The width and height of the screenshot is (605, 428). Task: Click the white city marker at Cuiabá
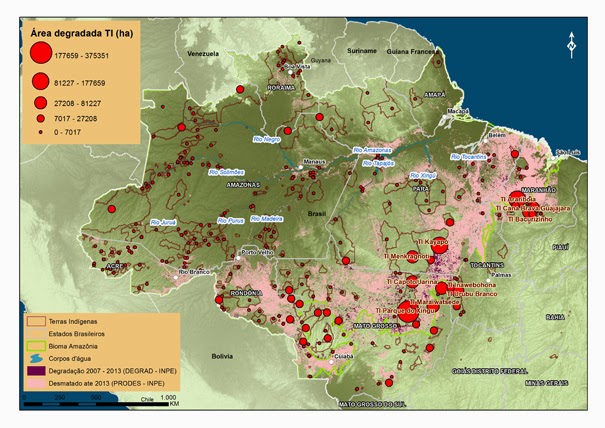tap(331, 362)
